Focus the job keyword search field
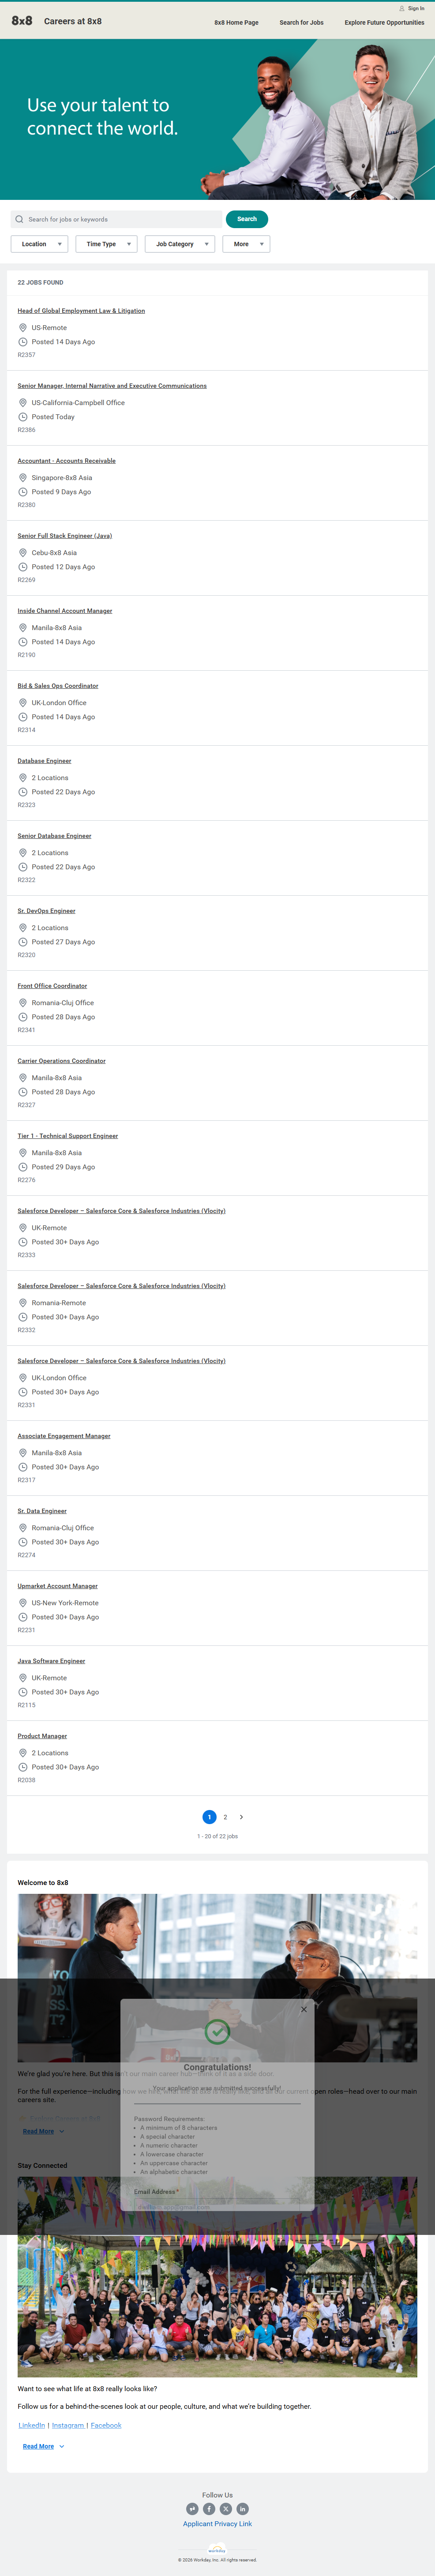Image resolution: width=435 pixels, height=2576 pixels. coord(120,219)
